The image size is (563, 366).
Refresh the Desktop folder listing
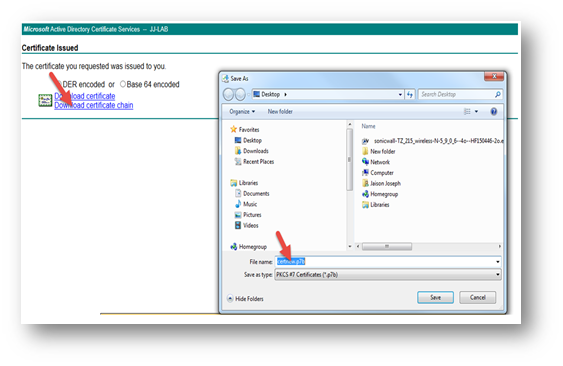(410, 94)
